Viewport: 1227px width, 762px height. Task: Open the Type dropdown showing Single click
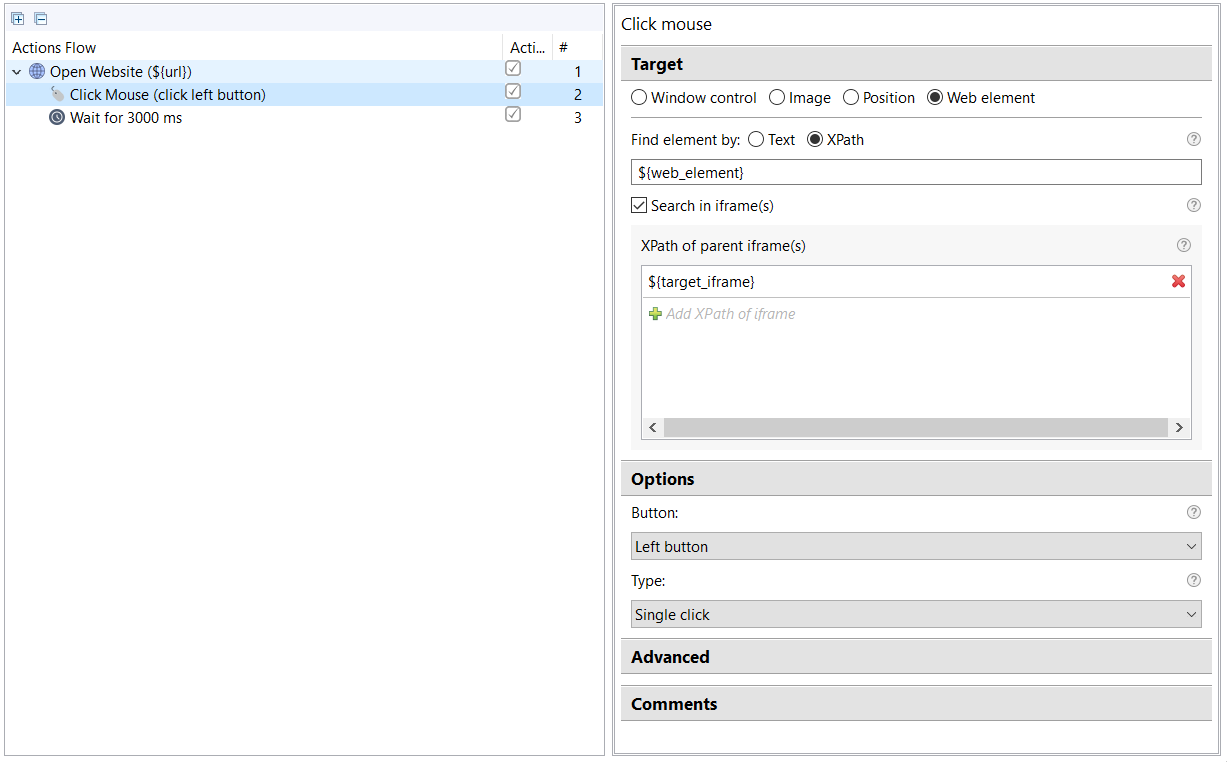[x=916, y=614]
